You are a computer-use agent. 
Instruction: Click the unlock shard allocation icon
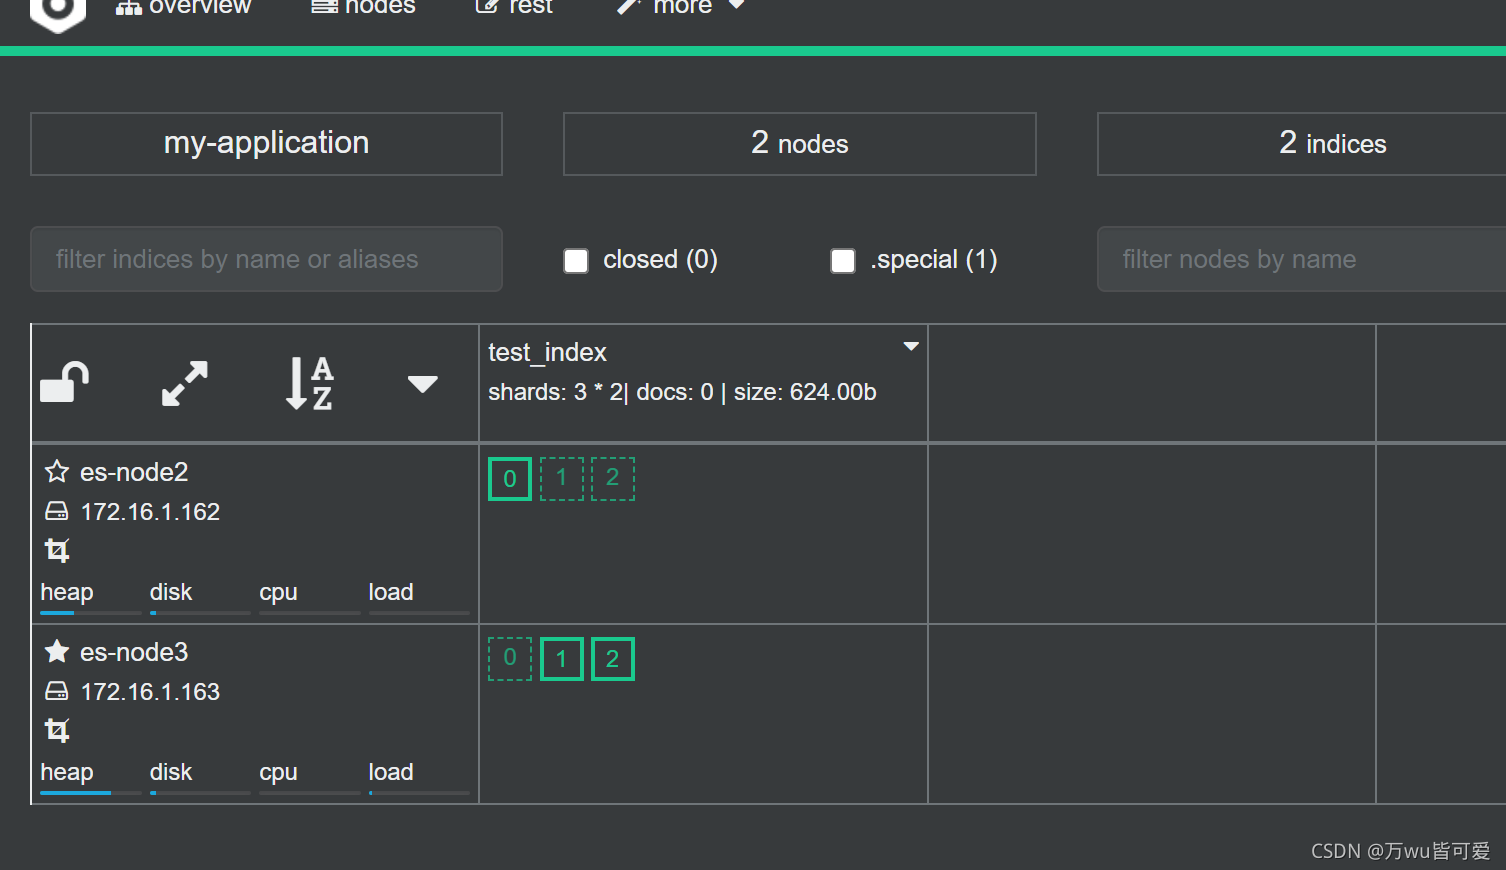click(64, 383)
